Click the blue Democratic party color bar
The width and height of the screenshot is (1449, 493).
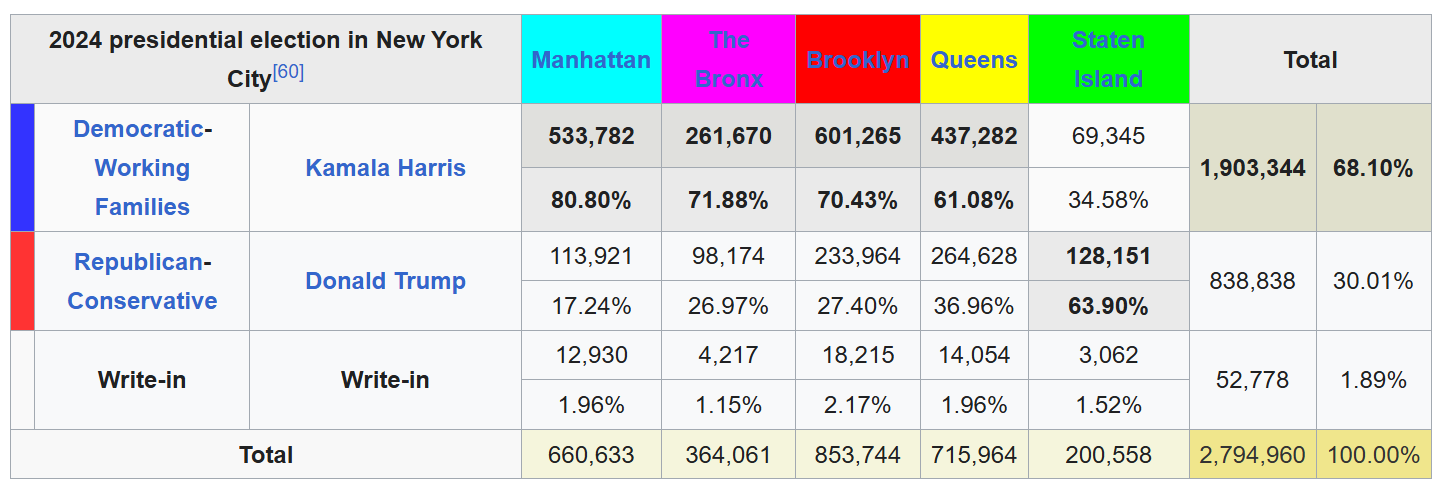coord(22,168)
